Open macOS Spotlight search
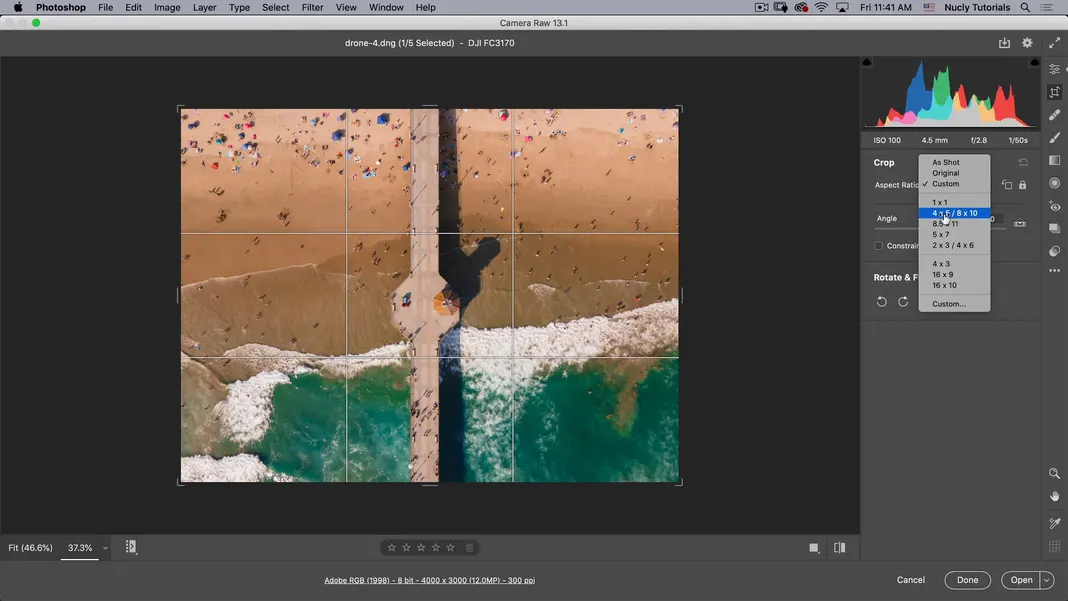 point(1024,7)
